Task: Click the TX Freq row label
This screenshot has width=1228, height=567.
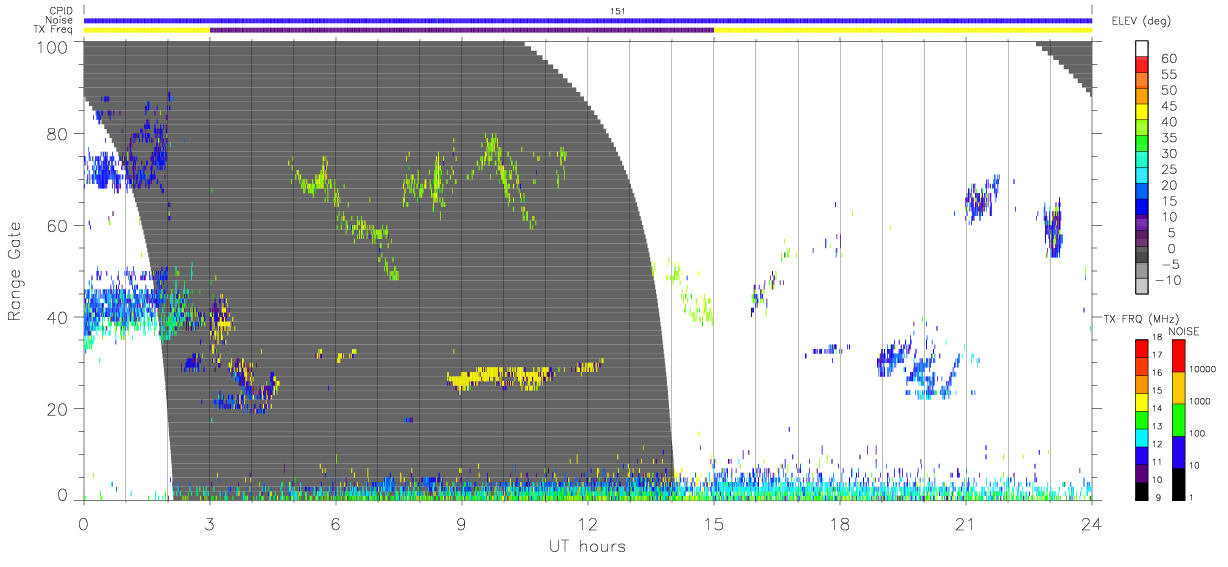Action: 54,29
